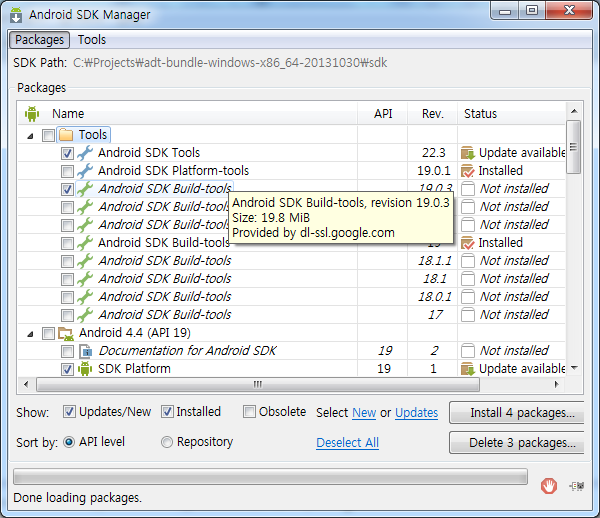Screen dimensions: 600x518
Task: Click the SDK Path text value
Action: [x=230, y=63]
